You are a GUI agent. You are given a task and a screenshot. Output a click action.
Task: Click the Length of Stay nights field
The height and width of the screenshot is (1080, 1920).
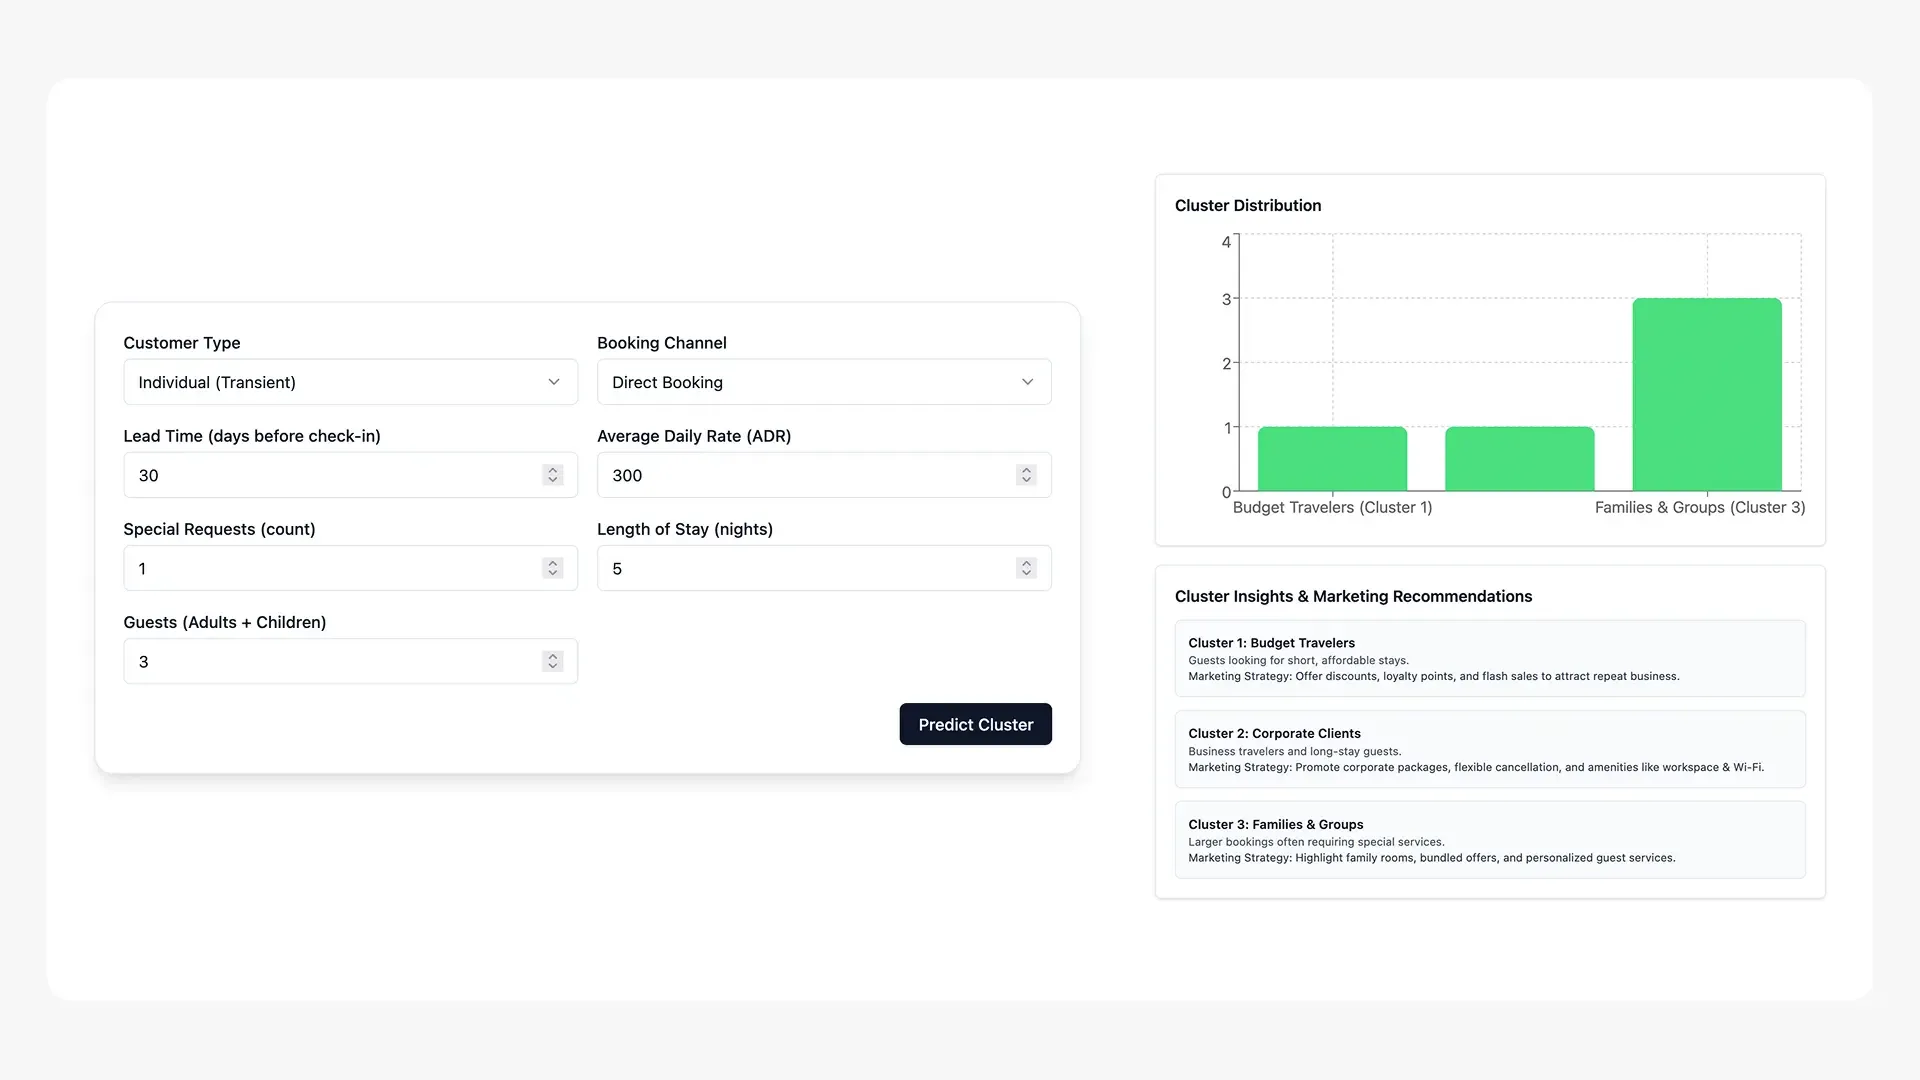click(804, 568)
